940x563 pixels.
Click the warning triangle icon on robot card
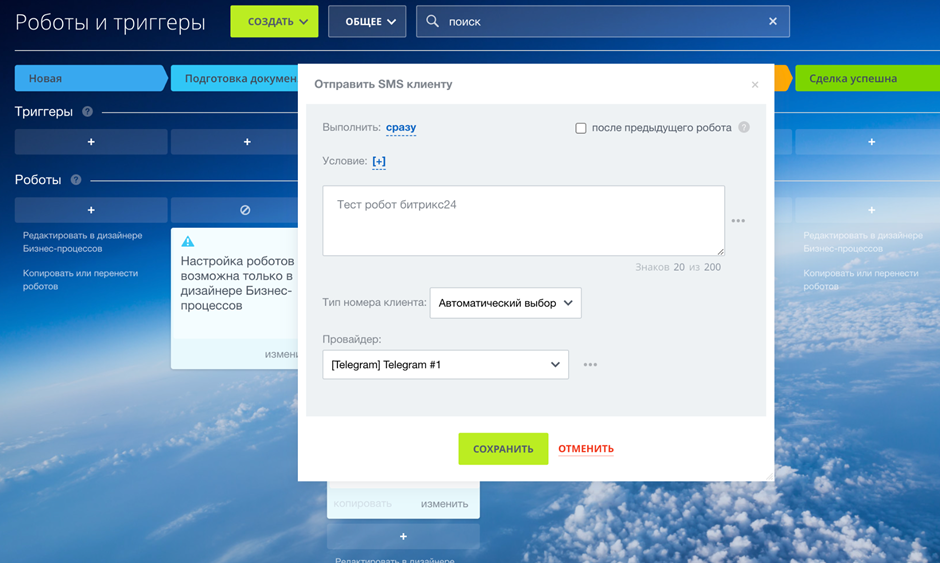tap(188, 242)
